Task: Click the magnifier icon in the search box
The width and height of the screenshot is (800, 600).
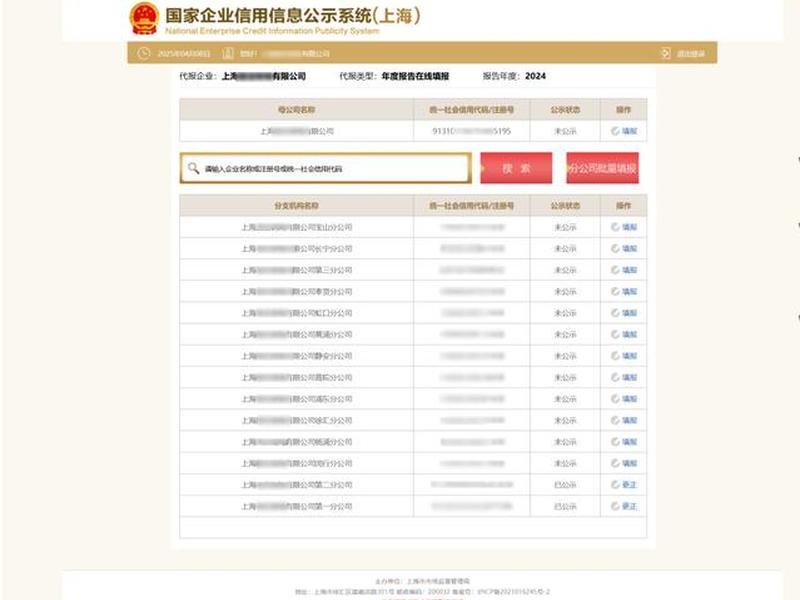Action: coord(193,168)
